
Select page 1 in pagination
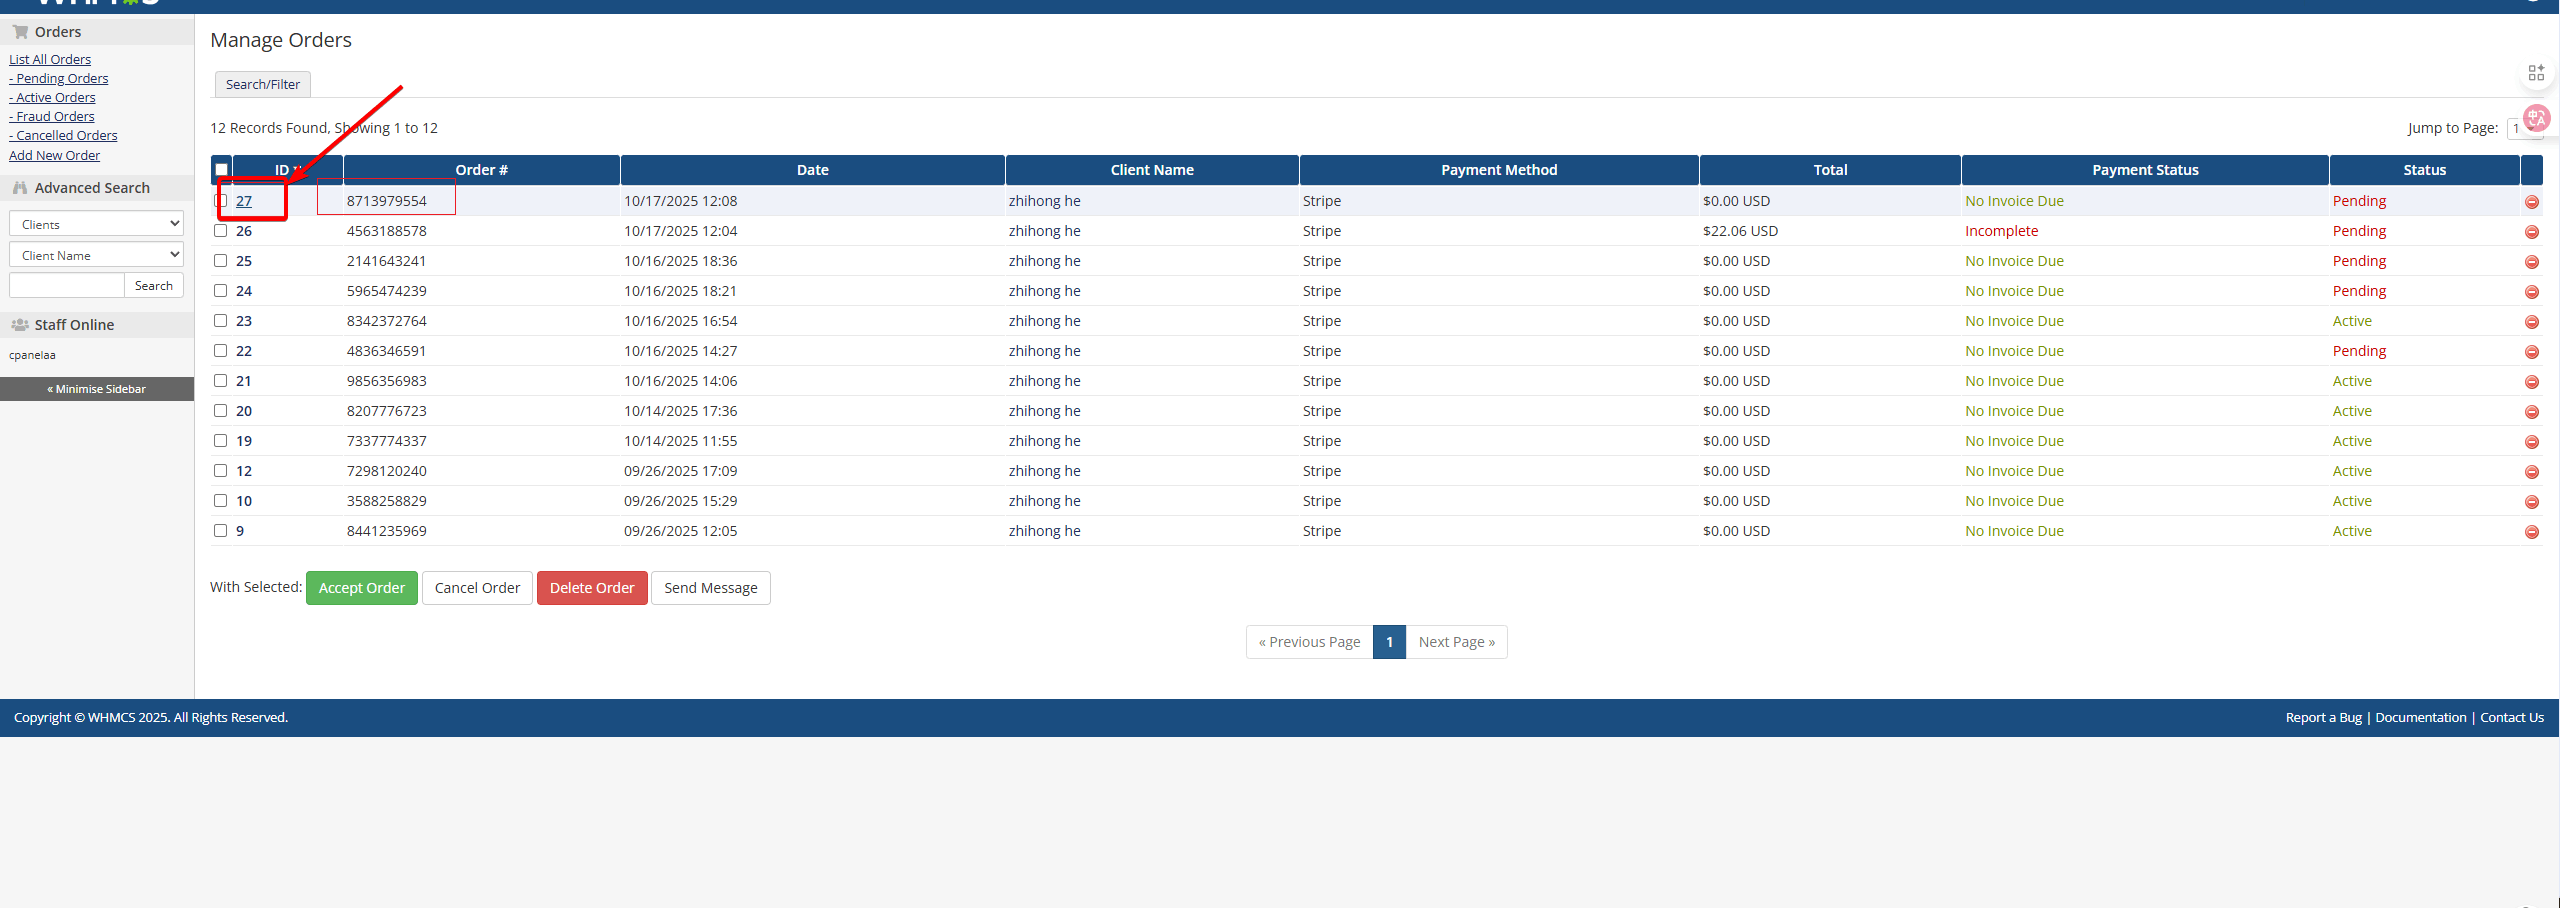click(1390, 642)
